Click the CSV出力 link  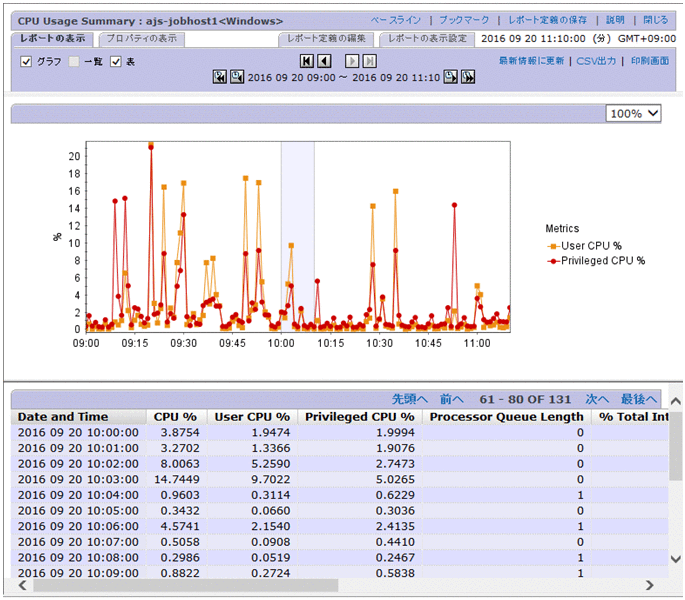pos(597,61)
